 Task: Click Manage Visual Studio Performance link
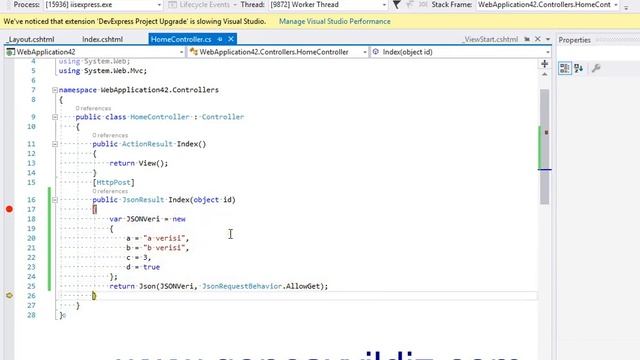(335, 21)
